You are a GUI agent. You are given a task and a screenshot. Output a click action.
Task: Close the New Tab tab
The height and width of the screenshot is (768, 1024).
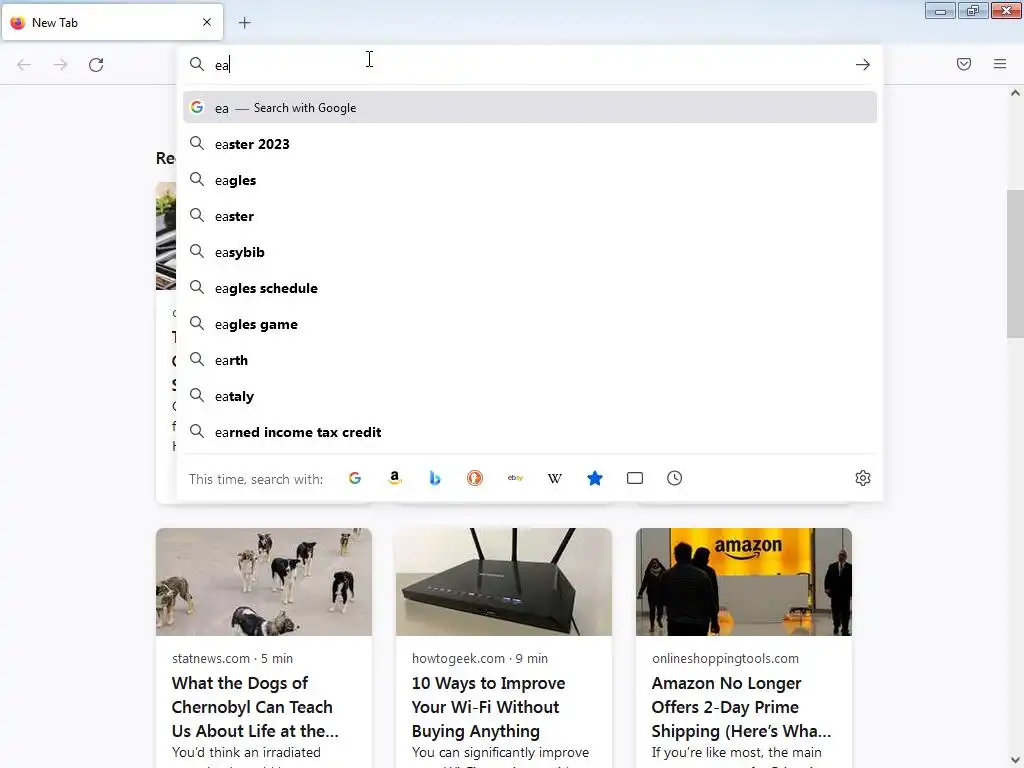(x=207, y=22)
